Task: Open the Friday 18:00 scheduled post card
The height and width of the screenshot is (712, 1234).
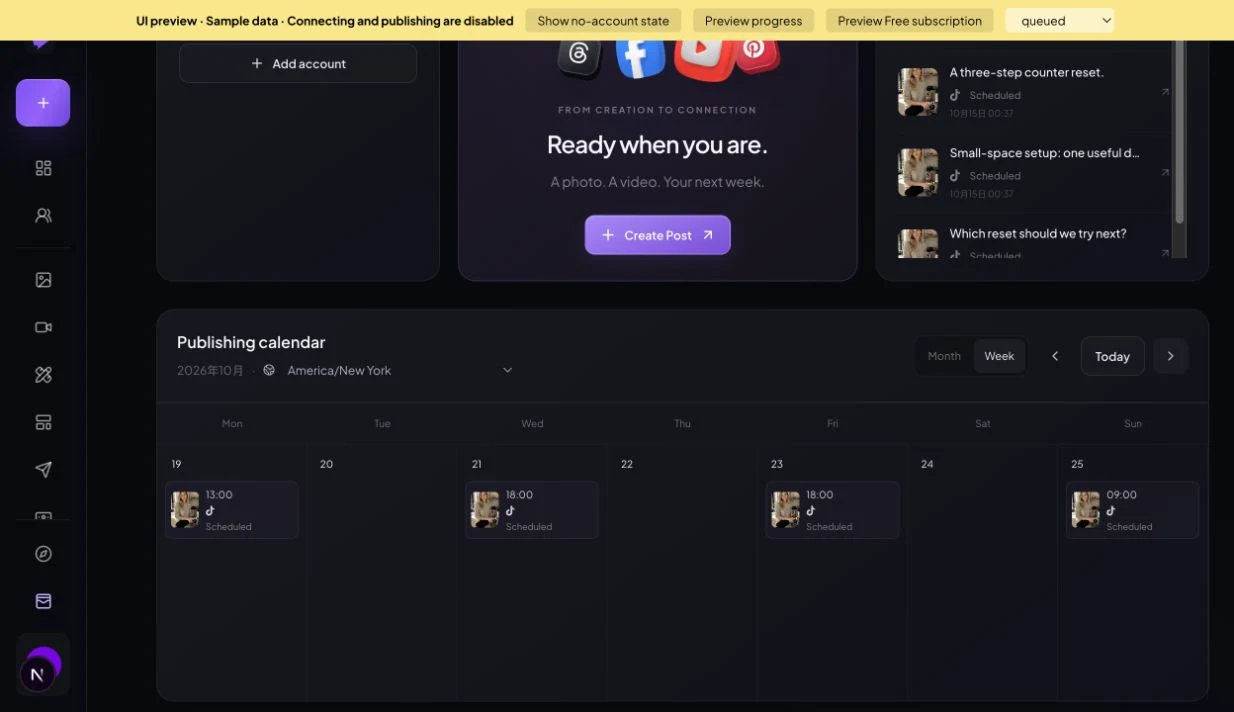Action: (x=832, y=510)
